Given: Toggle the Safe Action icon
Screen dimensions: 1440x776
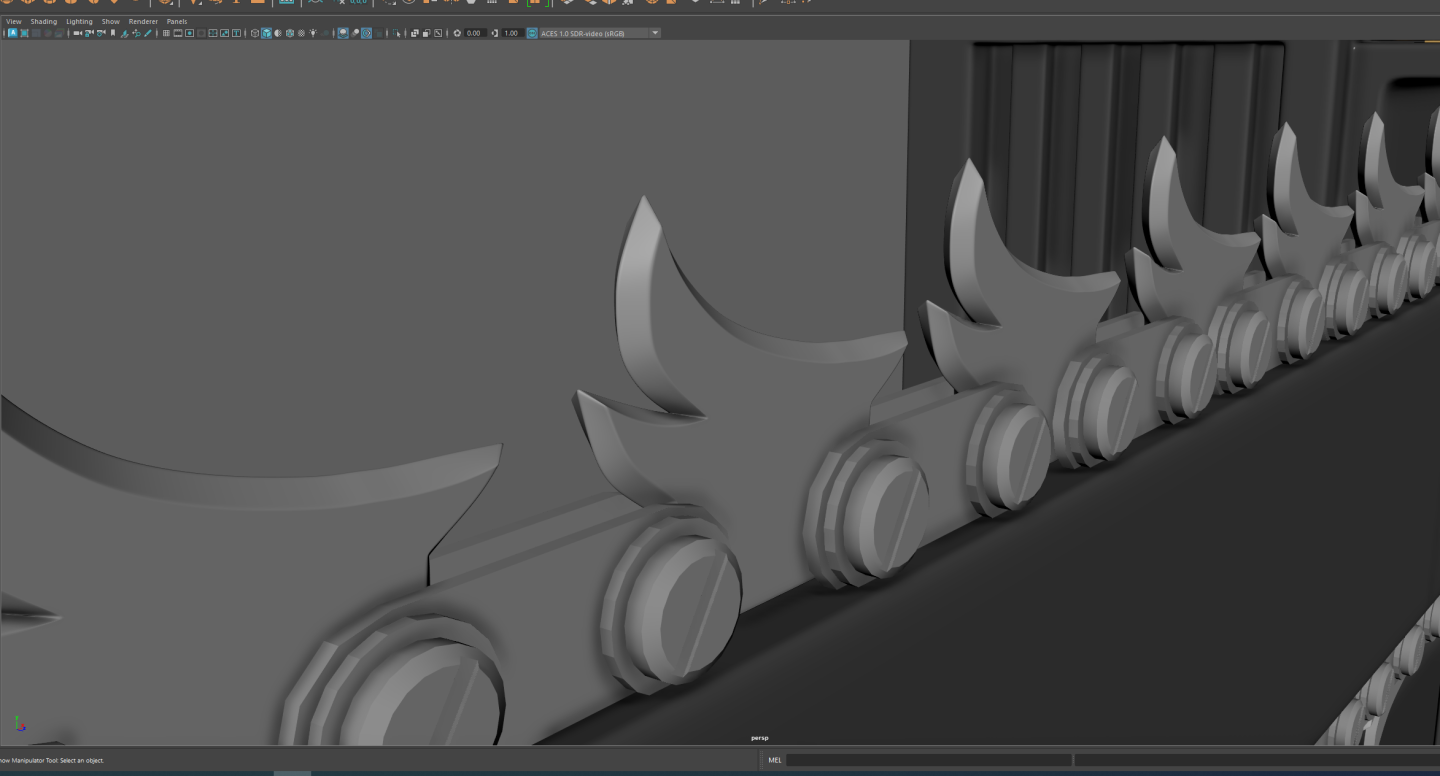Looking at the screenshot, I should [225, 33].
